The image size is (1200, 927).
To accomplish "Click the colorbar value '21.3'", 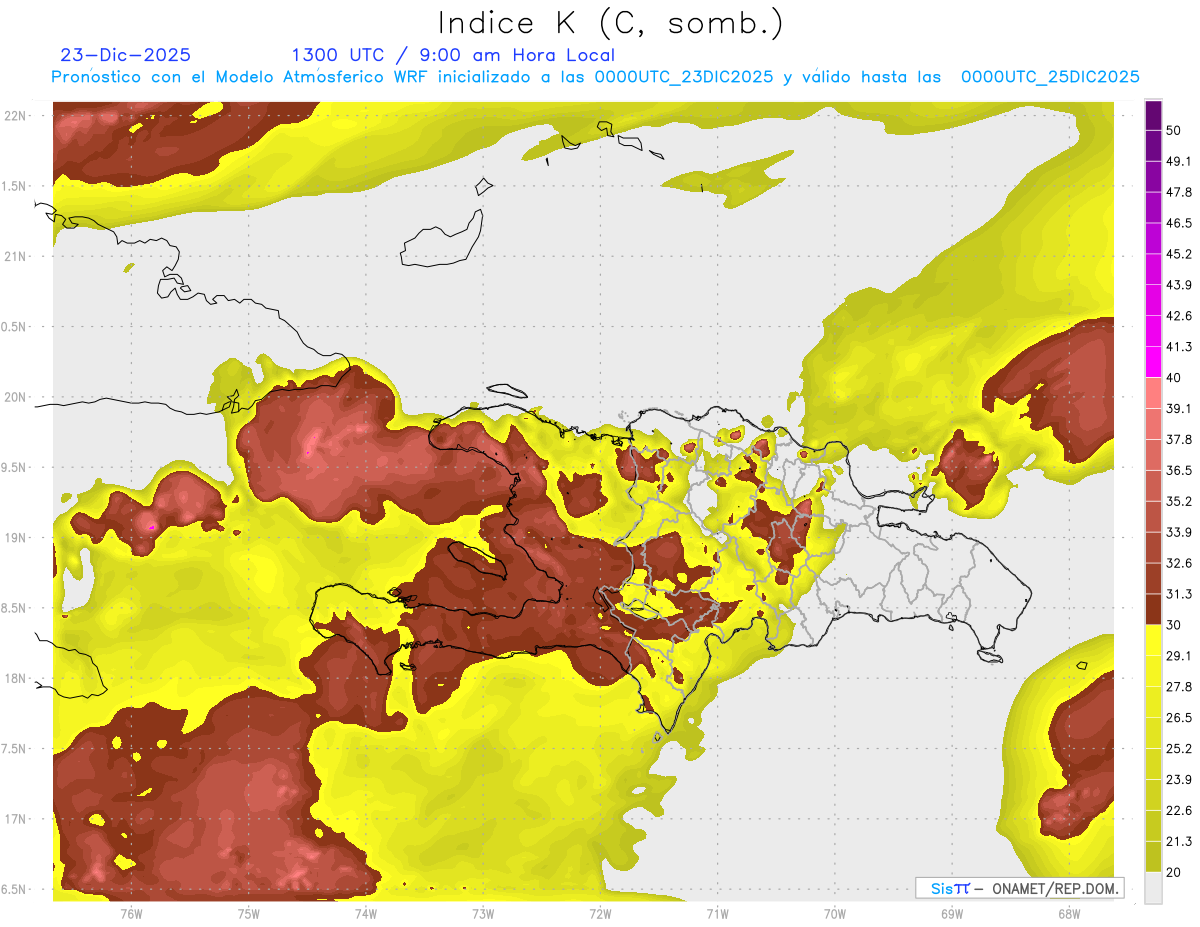I will (1179, 842).
